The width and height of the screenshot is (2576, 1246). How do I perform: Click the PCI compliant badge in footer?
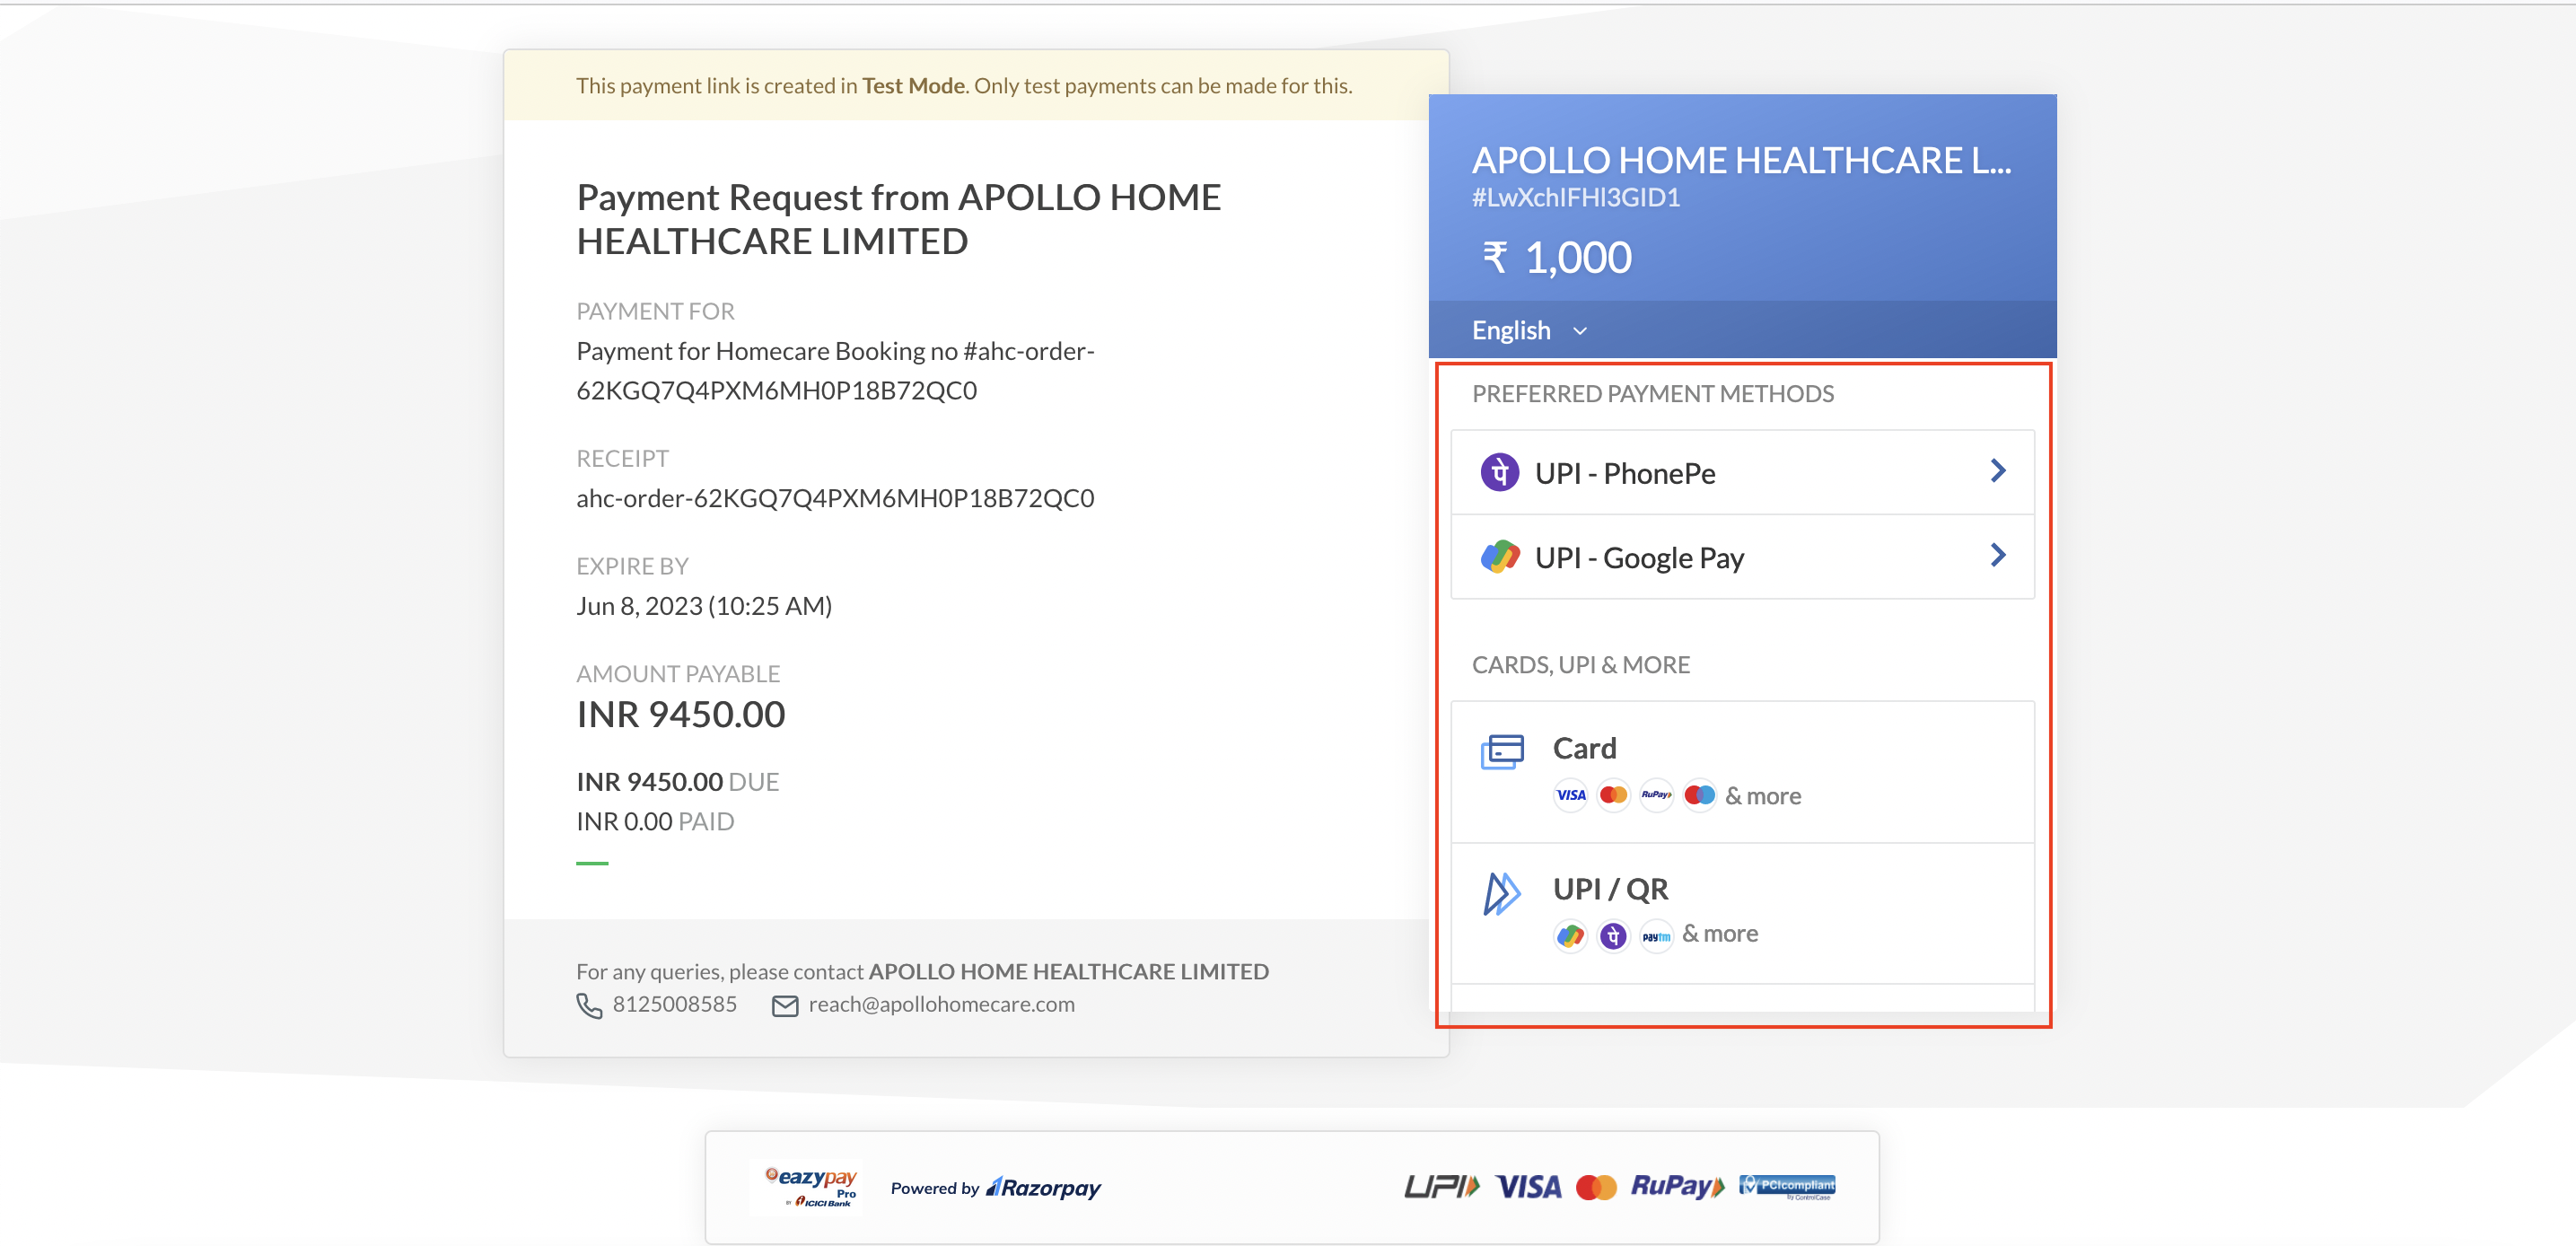1786,1187
